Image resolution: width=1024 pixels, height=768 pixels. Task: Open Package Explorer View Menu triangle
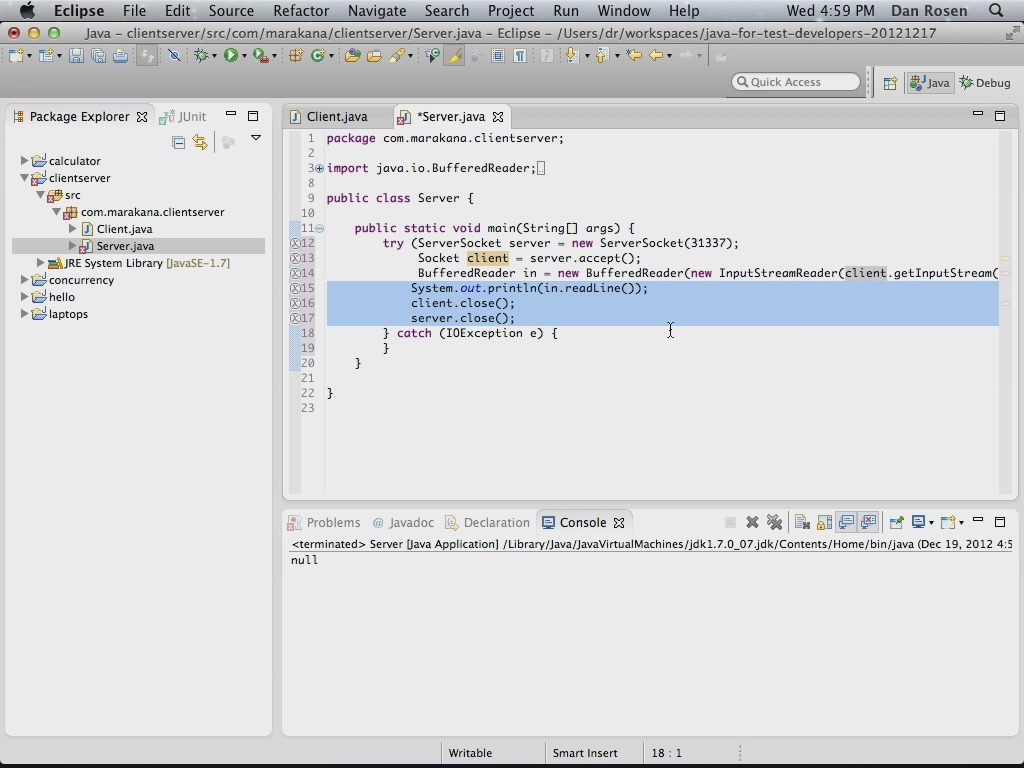coord(256,138)
